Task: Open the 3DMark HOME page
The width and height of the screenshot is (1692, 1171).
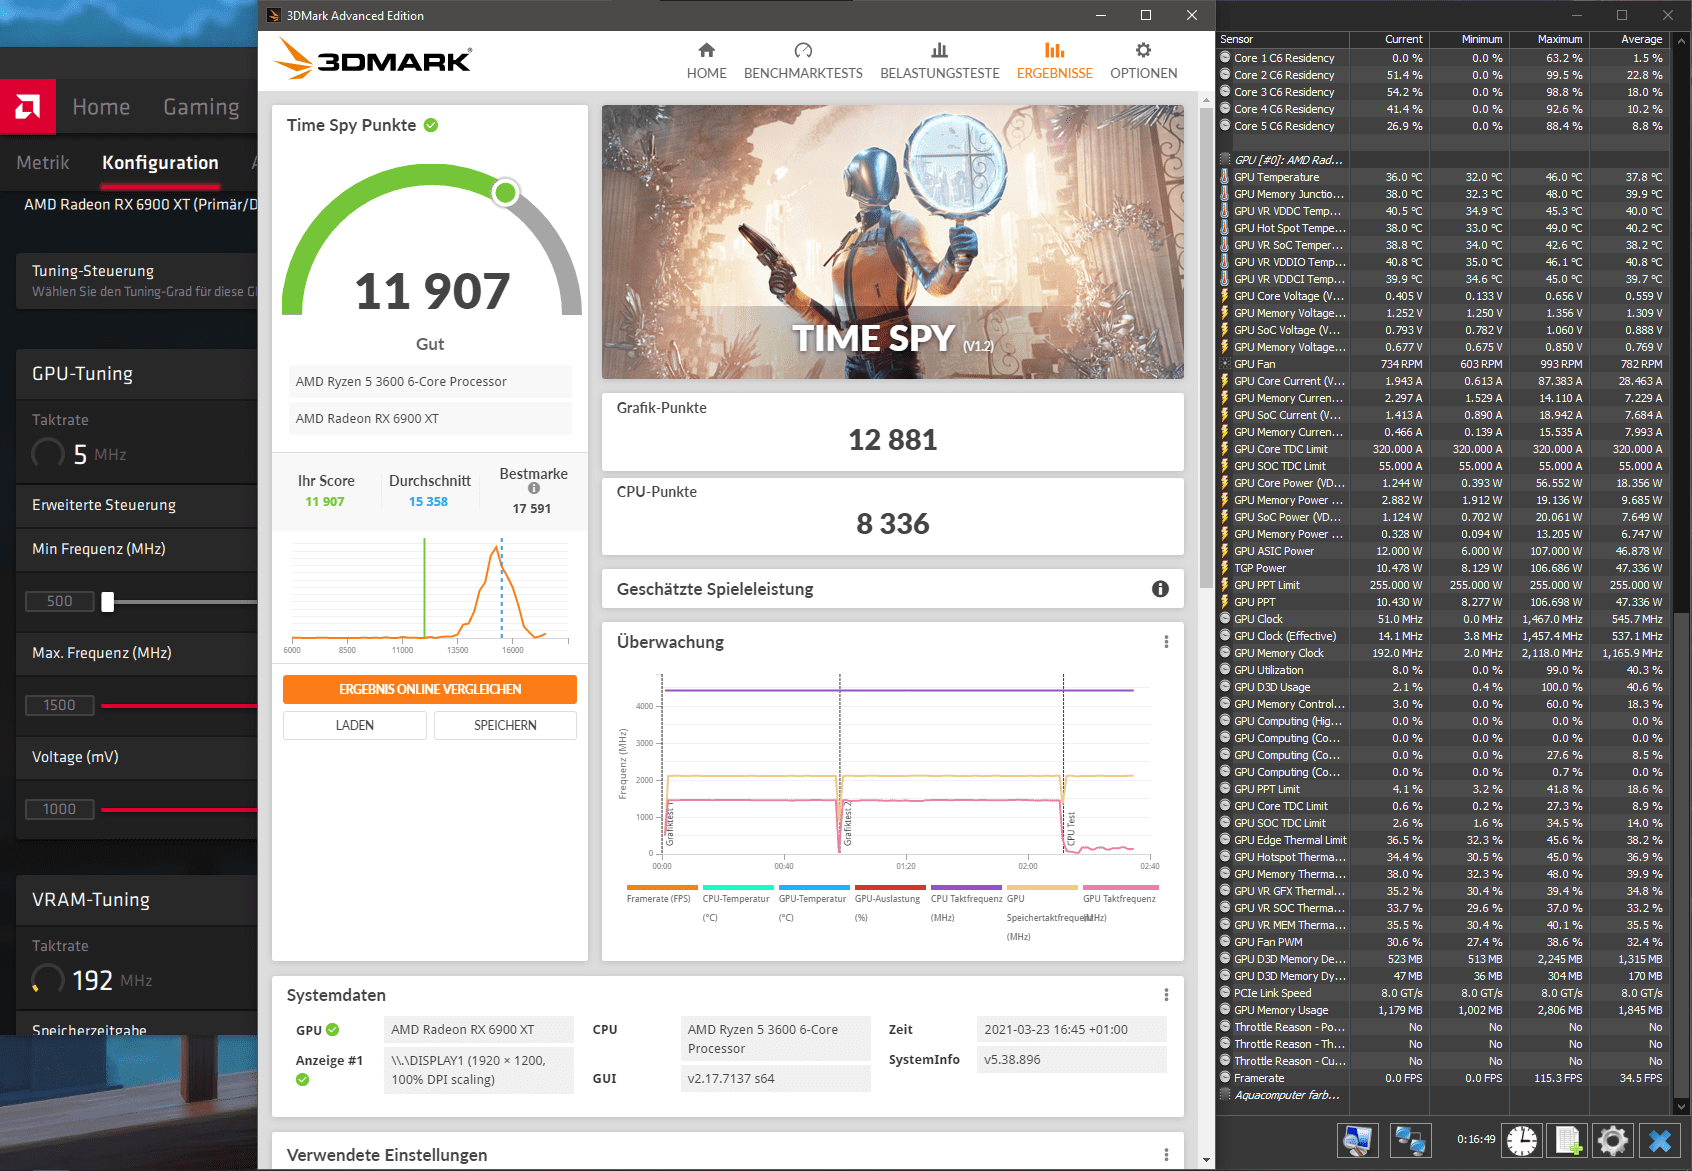Action: [x=706, y=61]
